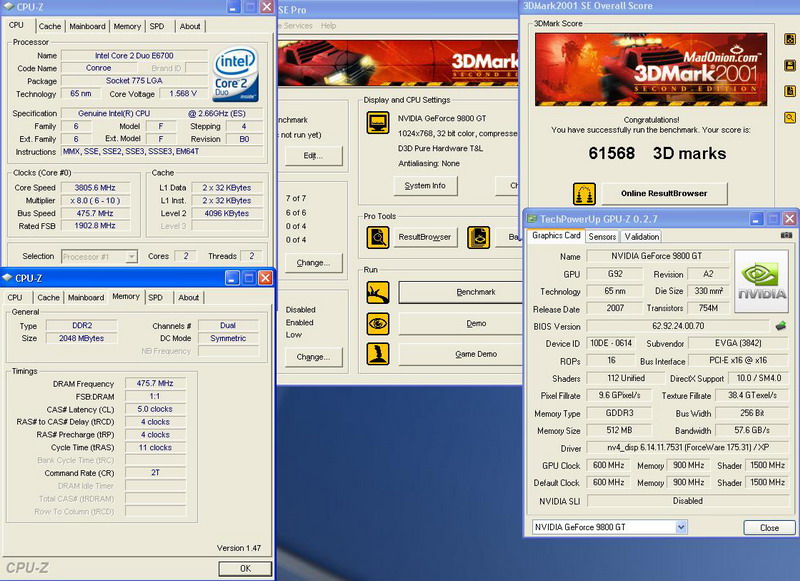Open Memory tab in upper CPU-Z

[127, 26]
